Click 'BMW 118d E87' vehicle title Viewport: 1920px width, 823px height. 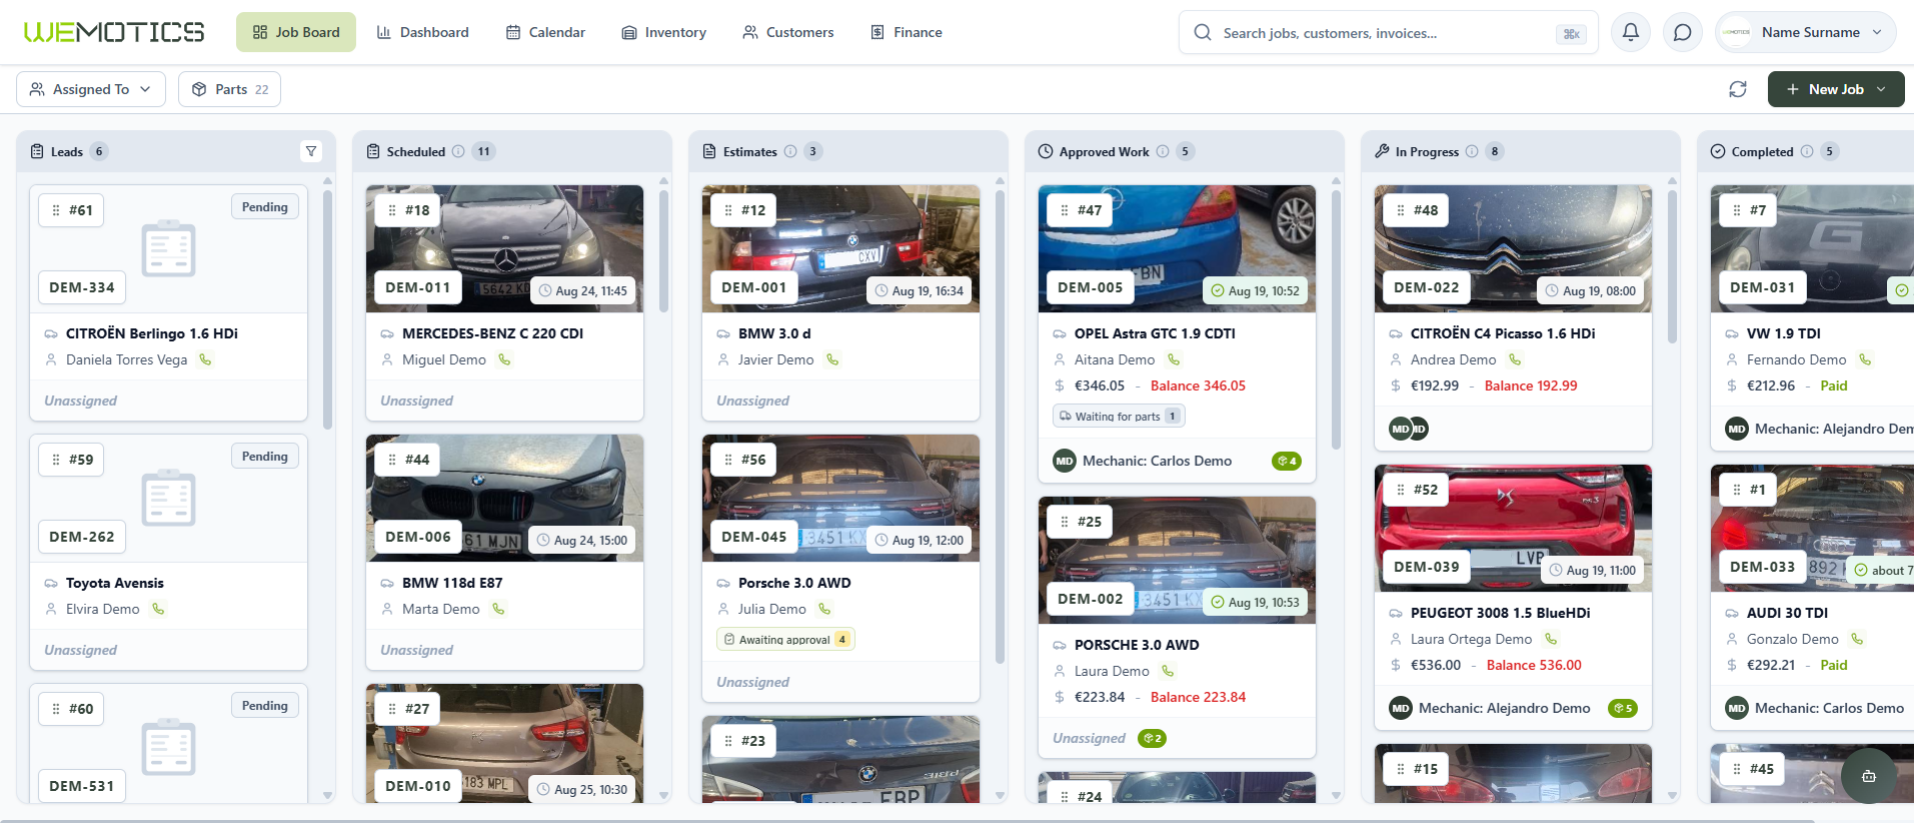click(x=452, y=582)
